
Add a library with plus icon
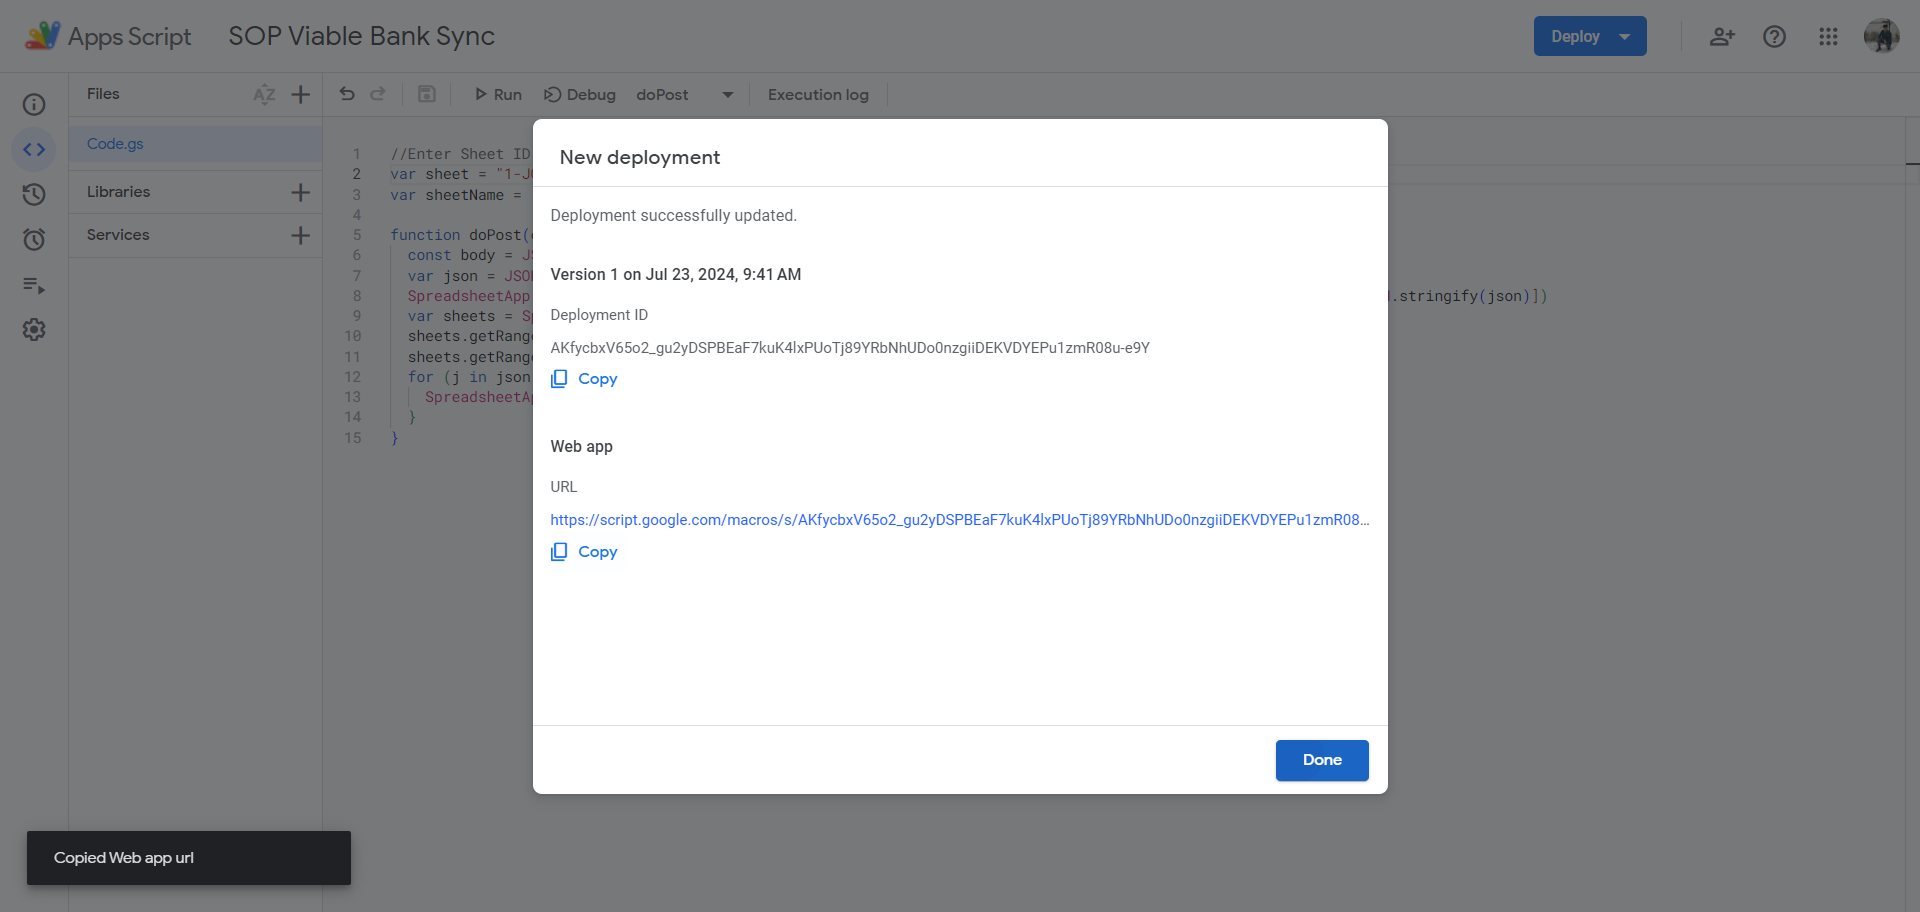(x=300, y=192)
